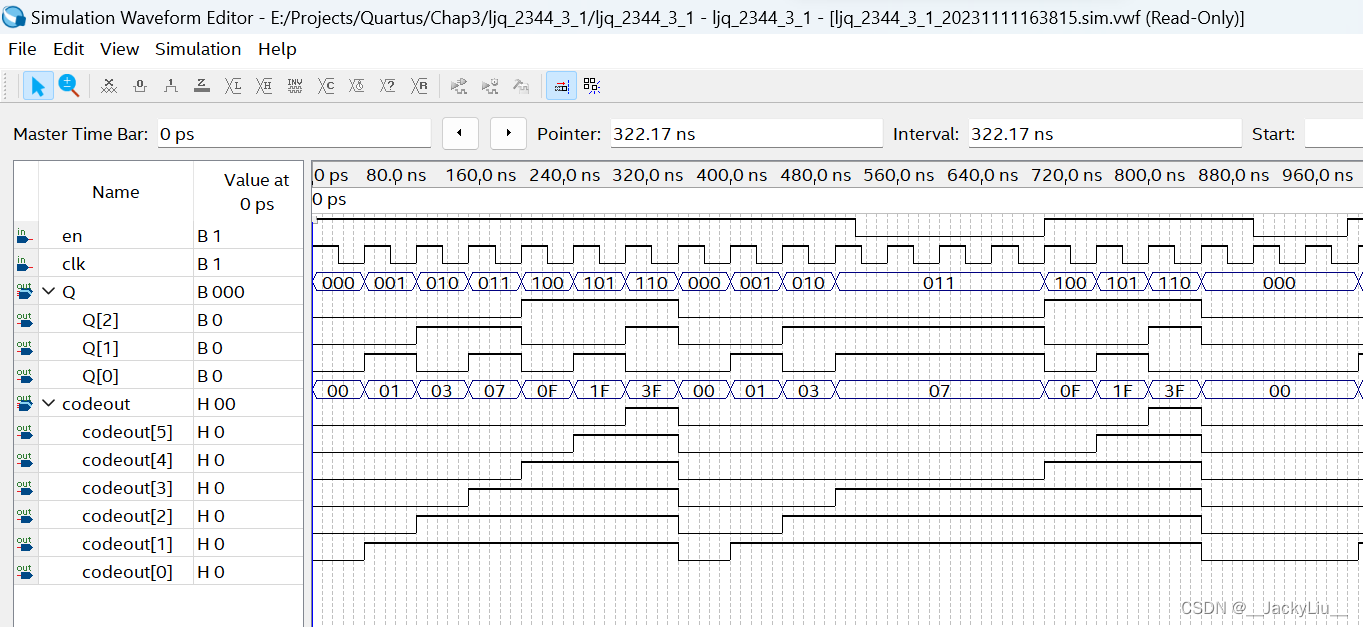
Task: Select the Selection tool arrow
Action: point(38,86)
